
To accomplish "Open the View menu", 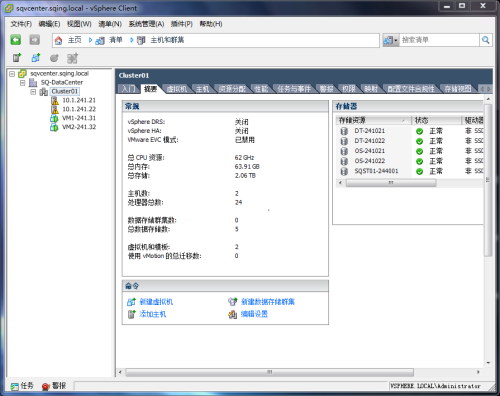I will [x=79, y=24].
